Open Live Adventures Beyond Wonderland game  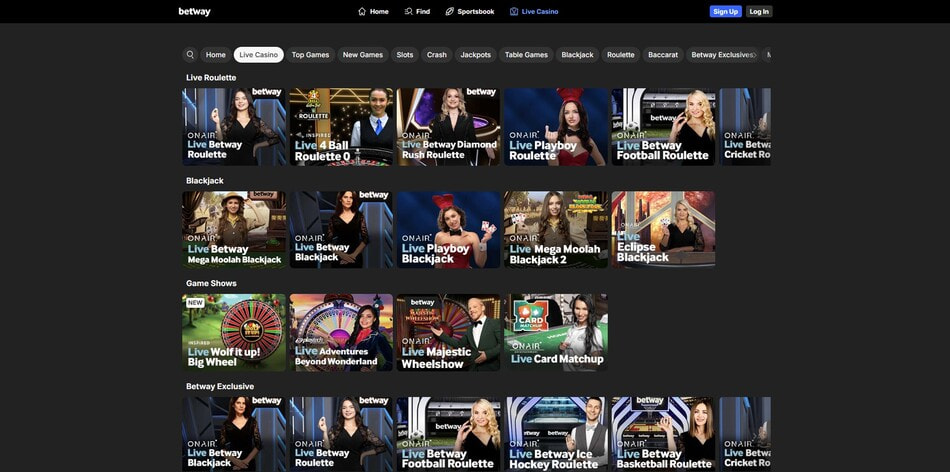point(341,333)
